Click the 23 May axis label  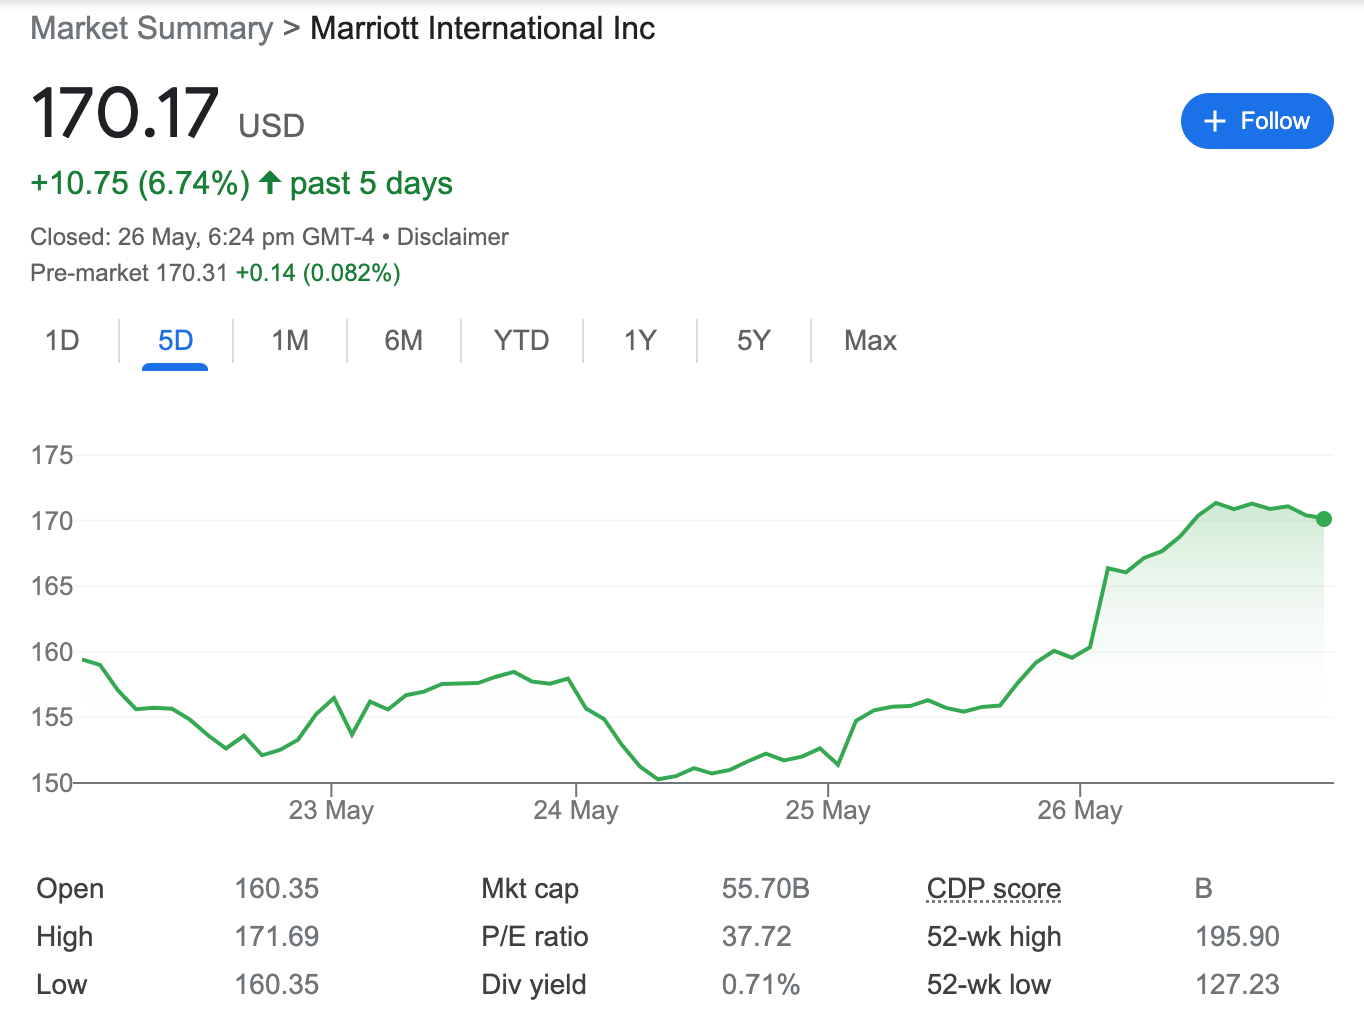tap(331, 810)
